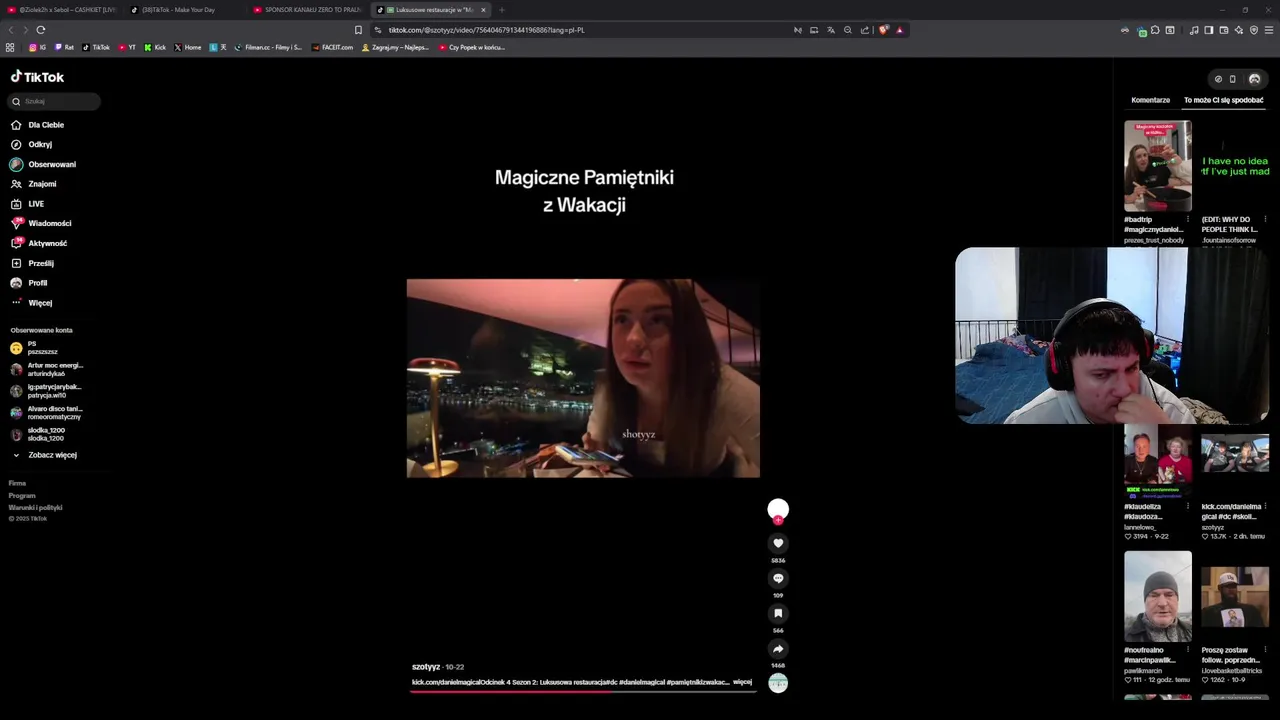Like the video with heart icon
Image resolution: width=1280 pixels, height=720 pixels.
(x=778, y=543)
